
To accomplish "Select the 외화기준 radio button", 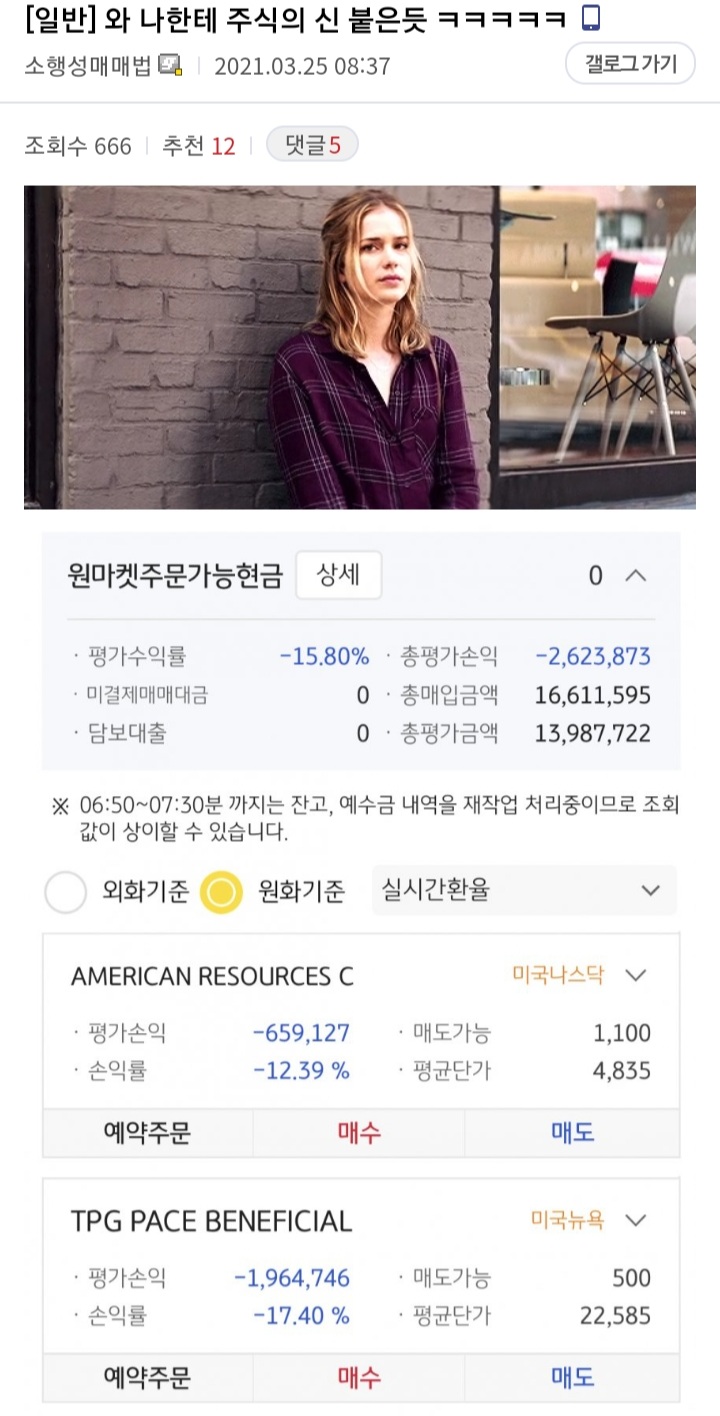I will pyautogui.click(x=66, y=892).
